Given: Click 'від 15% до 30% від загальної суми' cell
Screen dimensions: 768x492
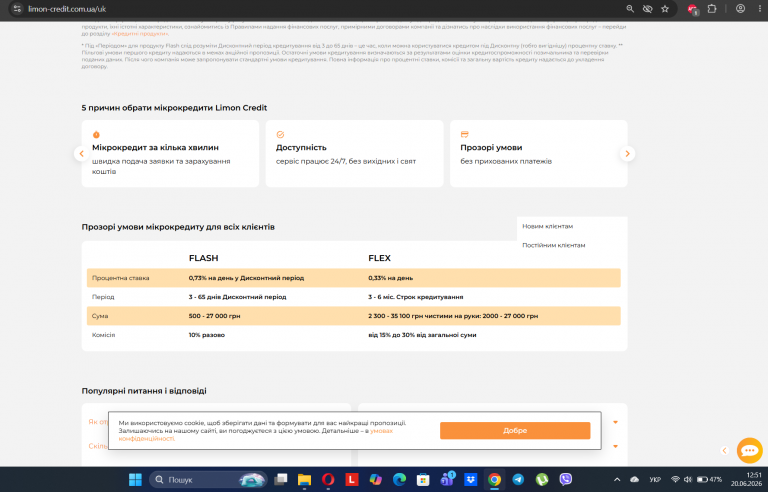Looking at the screenshot, I should pyautogui.click(x=422, y=335).
